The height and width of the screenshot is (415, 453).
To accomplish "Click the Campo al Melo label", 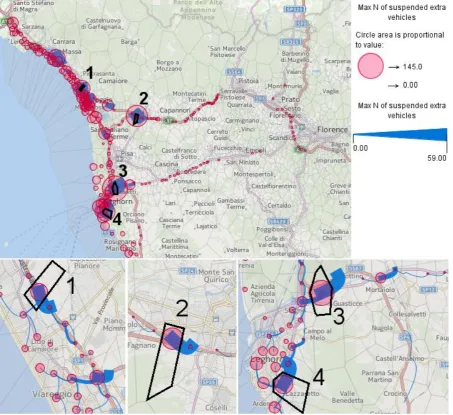I will coord(317,334).
